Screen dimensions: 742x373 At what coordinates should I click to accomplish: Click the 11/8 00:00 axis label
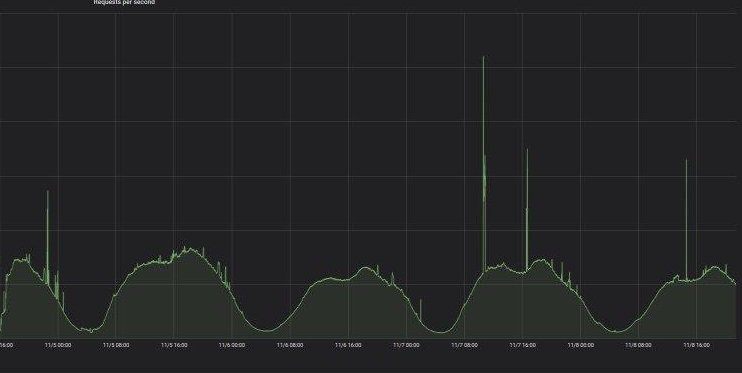tap(581, 346)
